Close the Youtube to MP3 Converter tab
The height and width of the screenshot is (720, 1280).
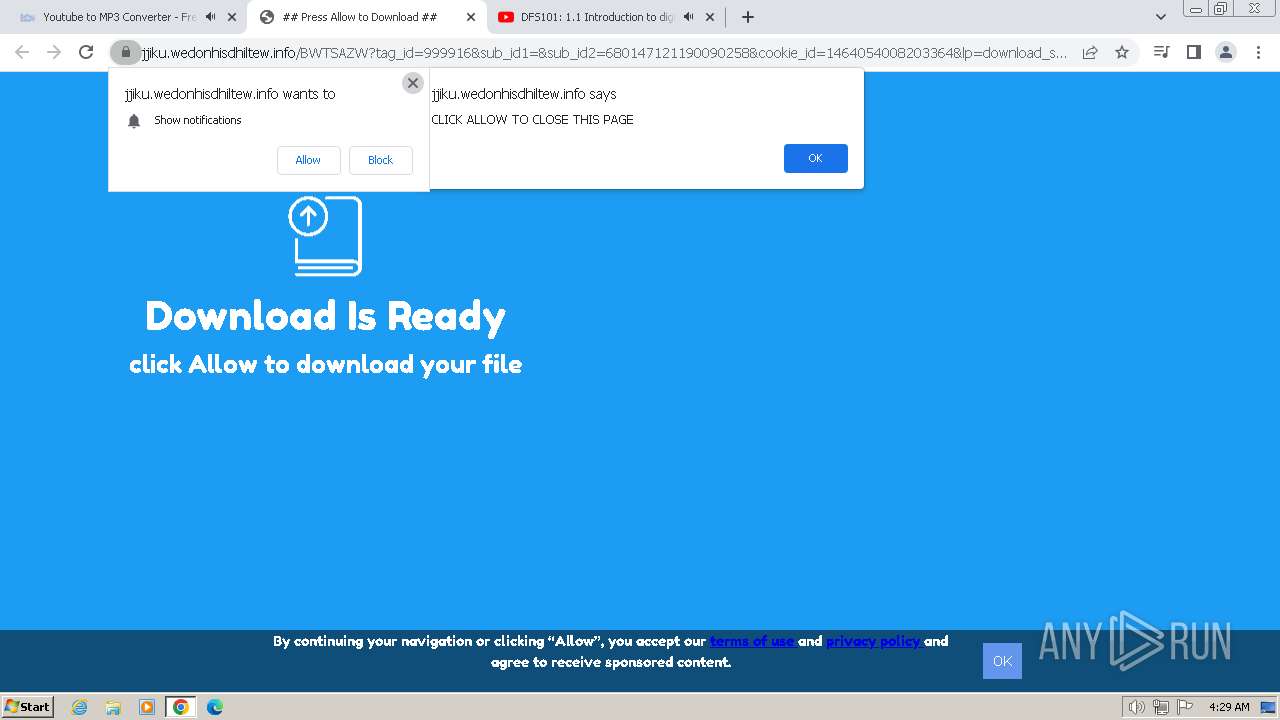(x=232, y=17)
